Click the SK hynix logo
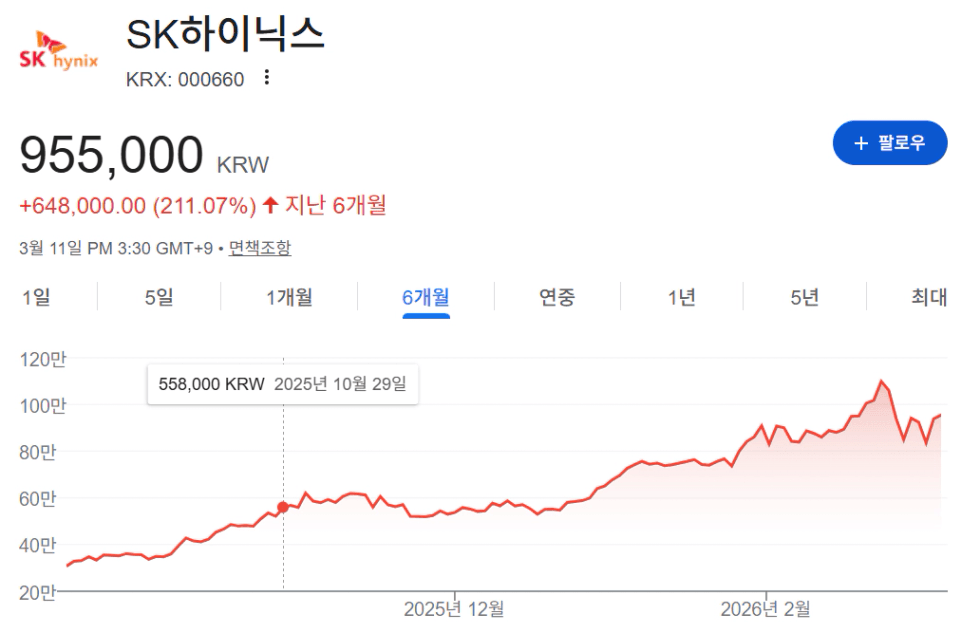 58,51
